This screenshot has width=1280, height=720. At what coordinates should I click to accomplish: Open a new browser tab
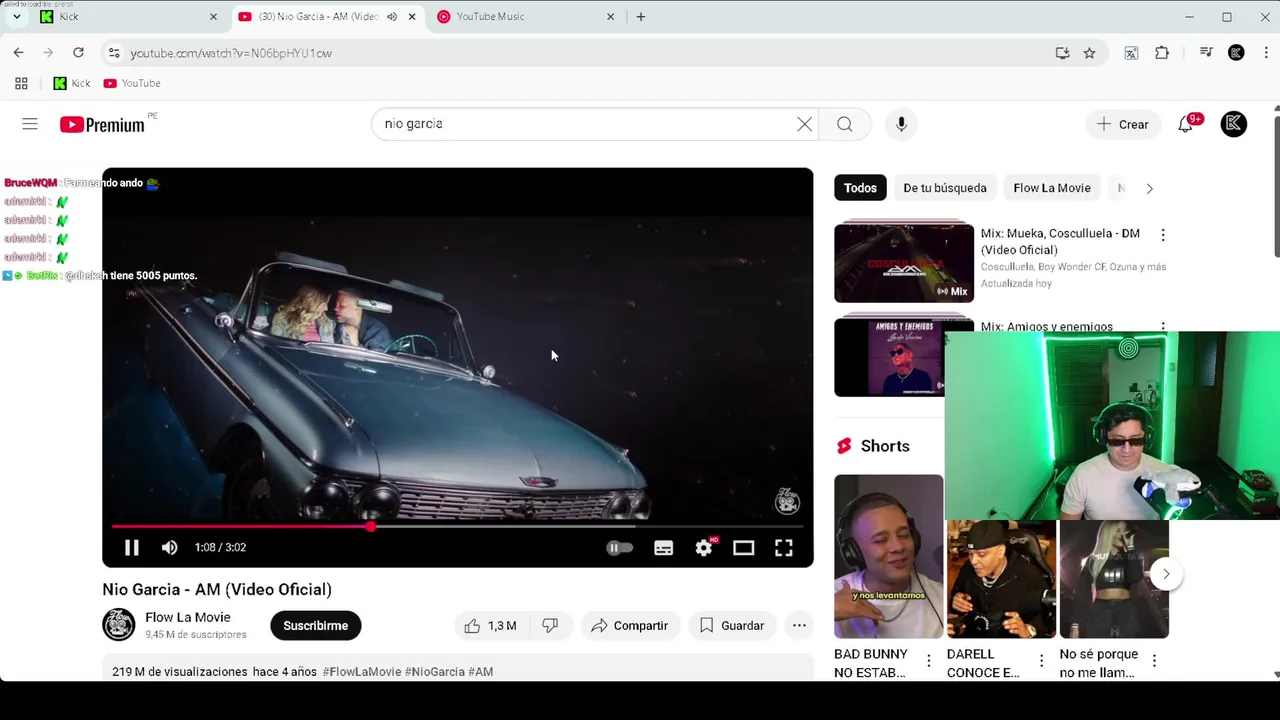(641, 17)
